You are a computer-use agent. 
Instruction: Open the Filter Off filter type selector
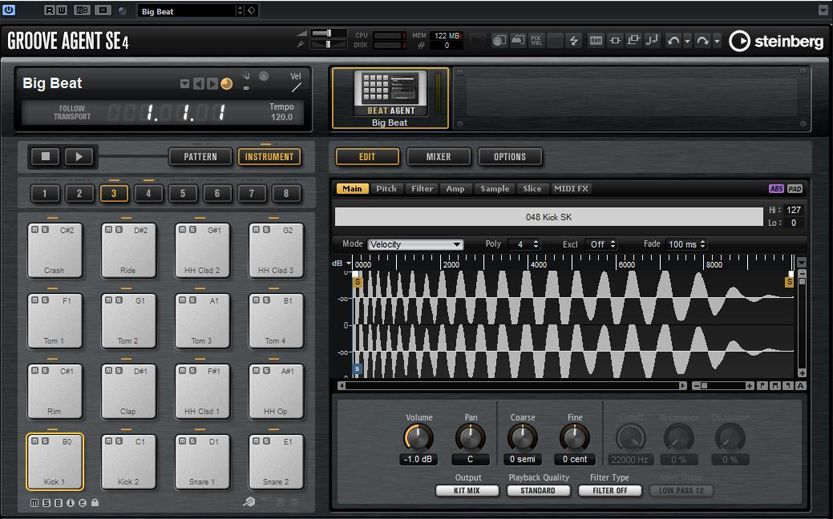(x=610, y=491)
